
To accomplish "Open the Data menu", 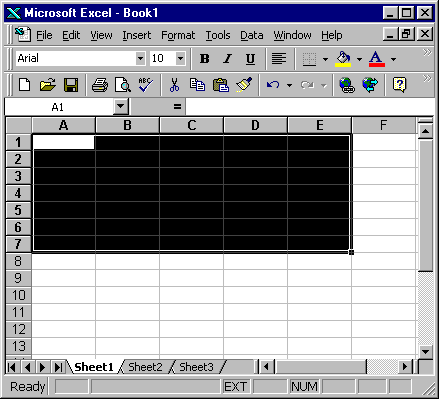I will pyautogui.click(x=252, y=35).
